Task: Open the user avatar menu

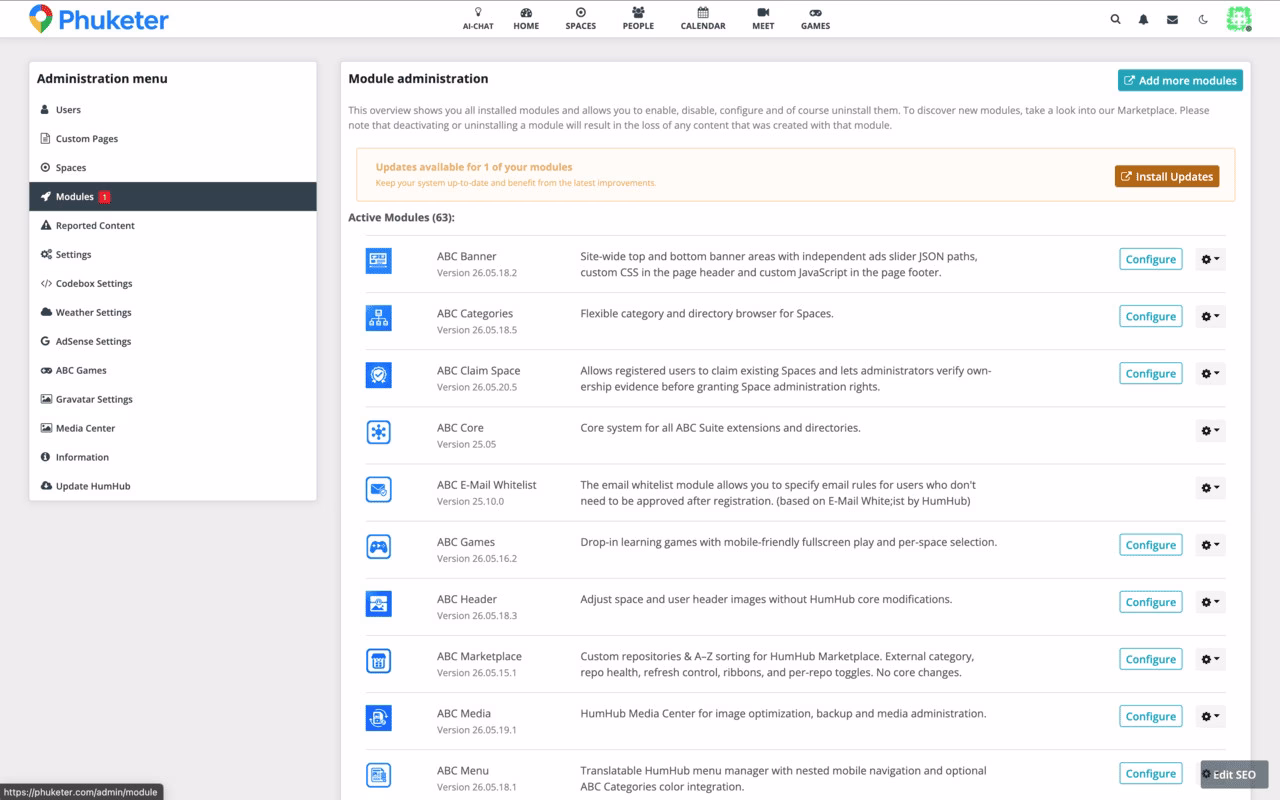Action: [1239, 19]
